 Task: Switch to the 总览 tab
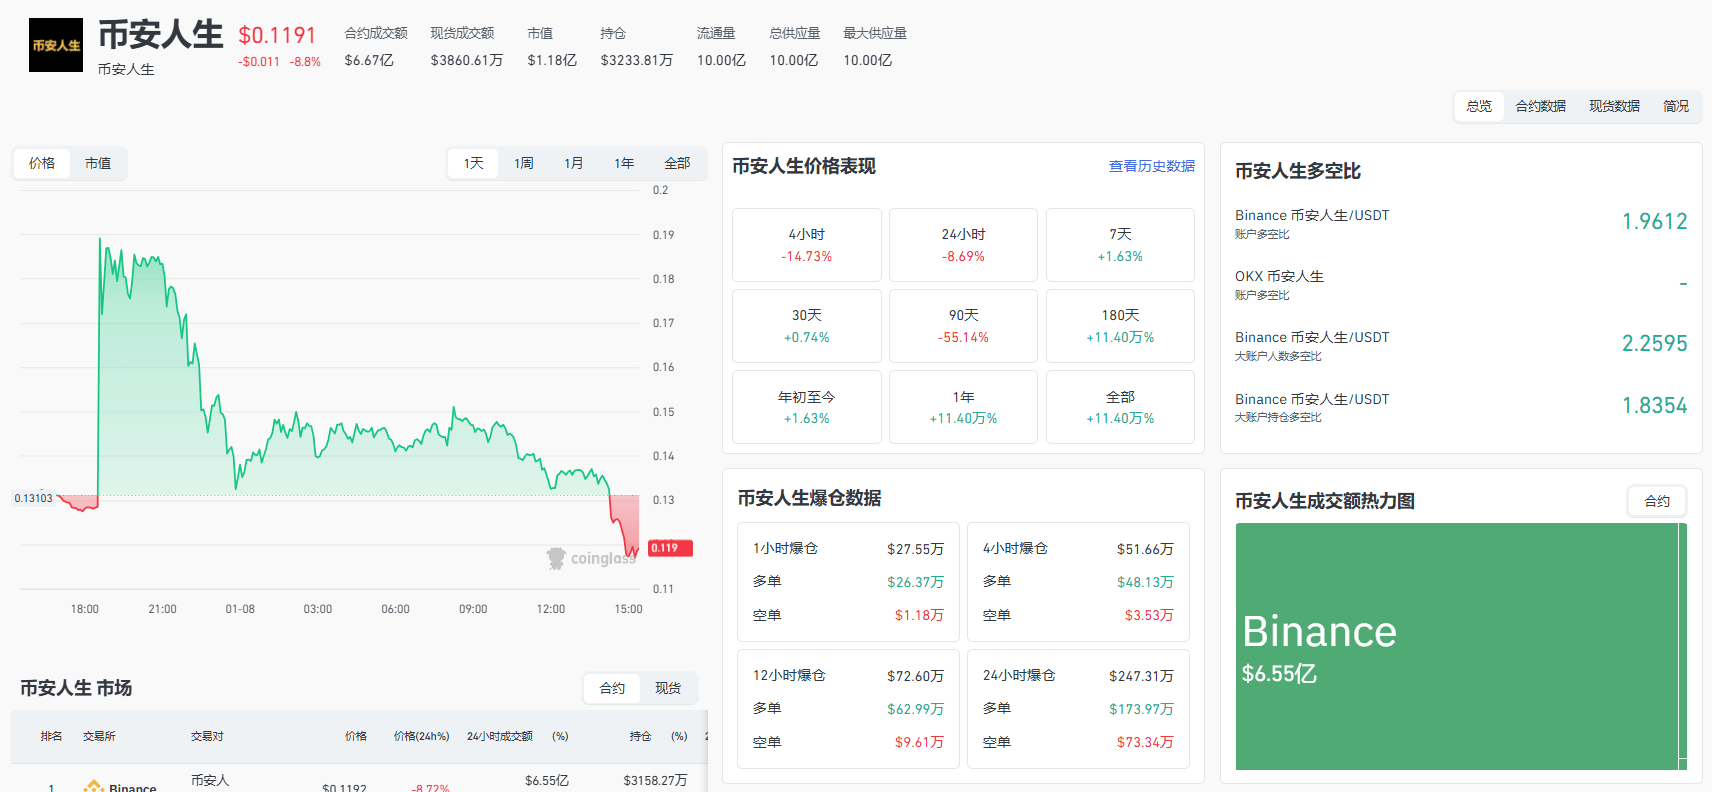pos(1479,106)
